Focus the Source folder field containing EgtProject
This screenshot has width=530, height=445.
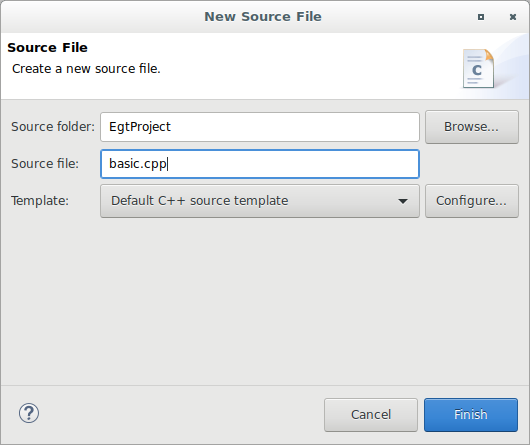tap(260, 127)
